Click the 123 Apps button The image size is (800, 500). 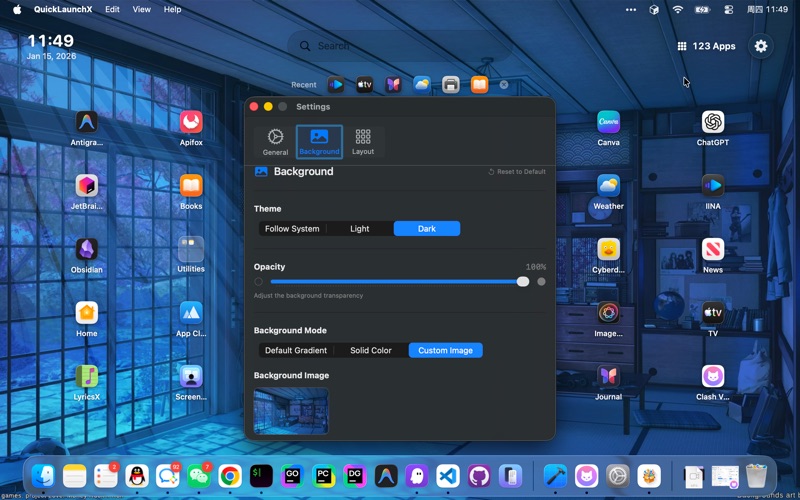pos(707,46)
